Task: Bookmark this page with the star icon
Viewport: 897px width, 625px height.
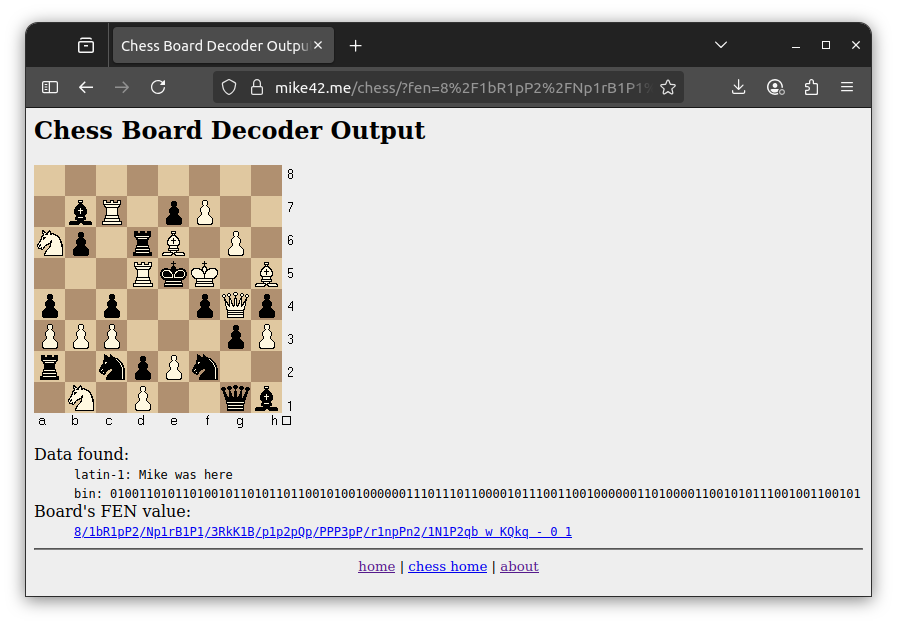Action: coord(668,87)
